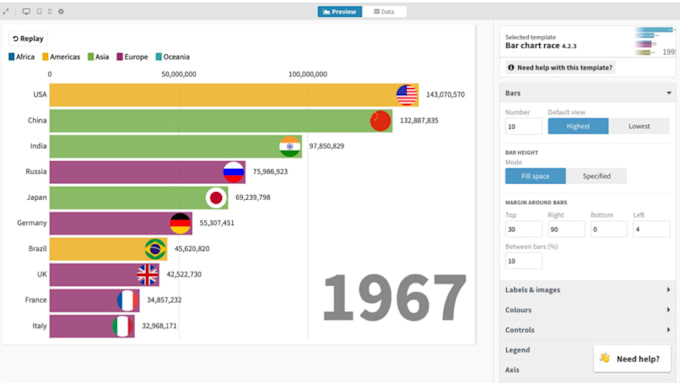Screen dimensions: 680x383
Task: Replay the bar chart race
Action: coord(28,39)
